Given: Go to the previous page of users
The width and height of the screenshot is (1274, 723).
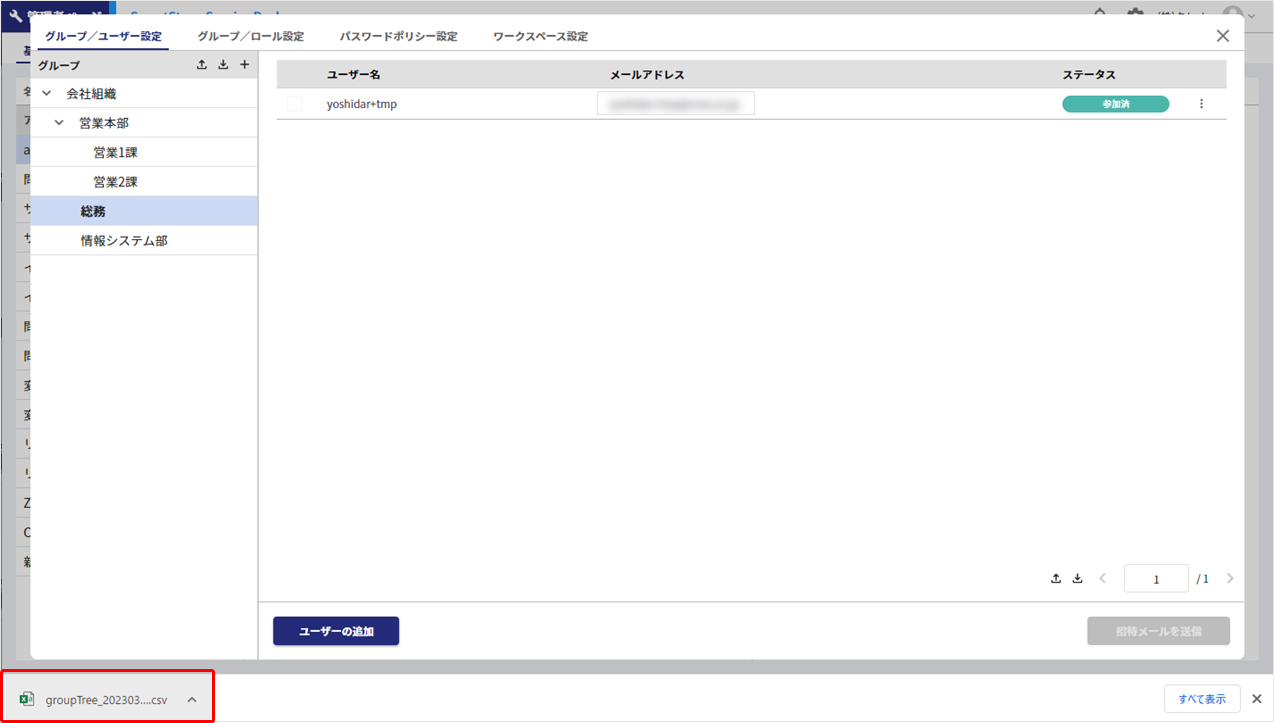Looking at the screenshot, I should [1103, 578].
